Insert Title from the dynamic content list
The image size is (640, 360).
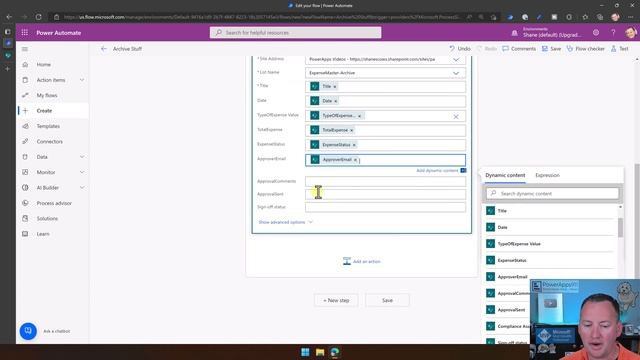(x=550, y=211)
